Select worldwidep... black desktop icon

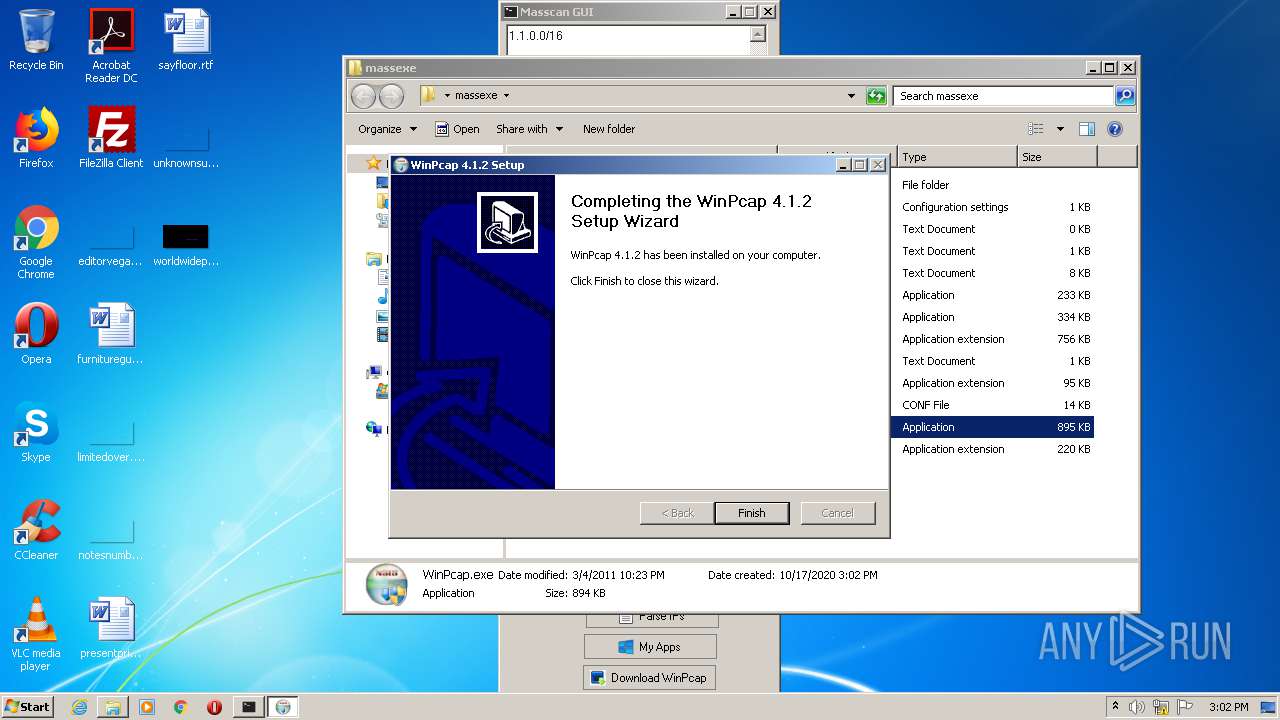[186, 242]
